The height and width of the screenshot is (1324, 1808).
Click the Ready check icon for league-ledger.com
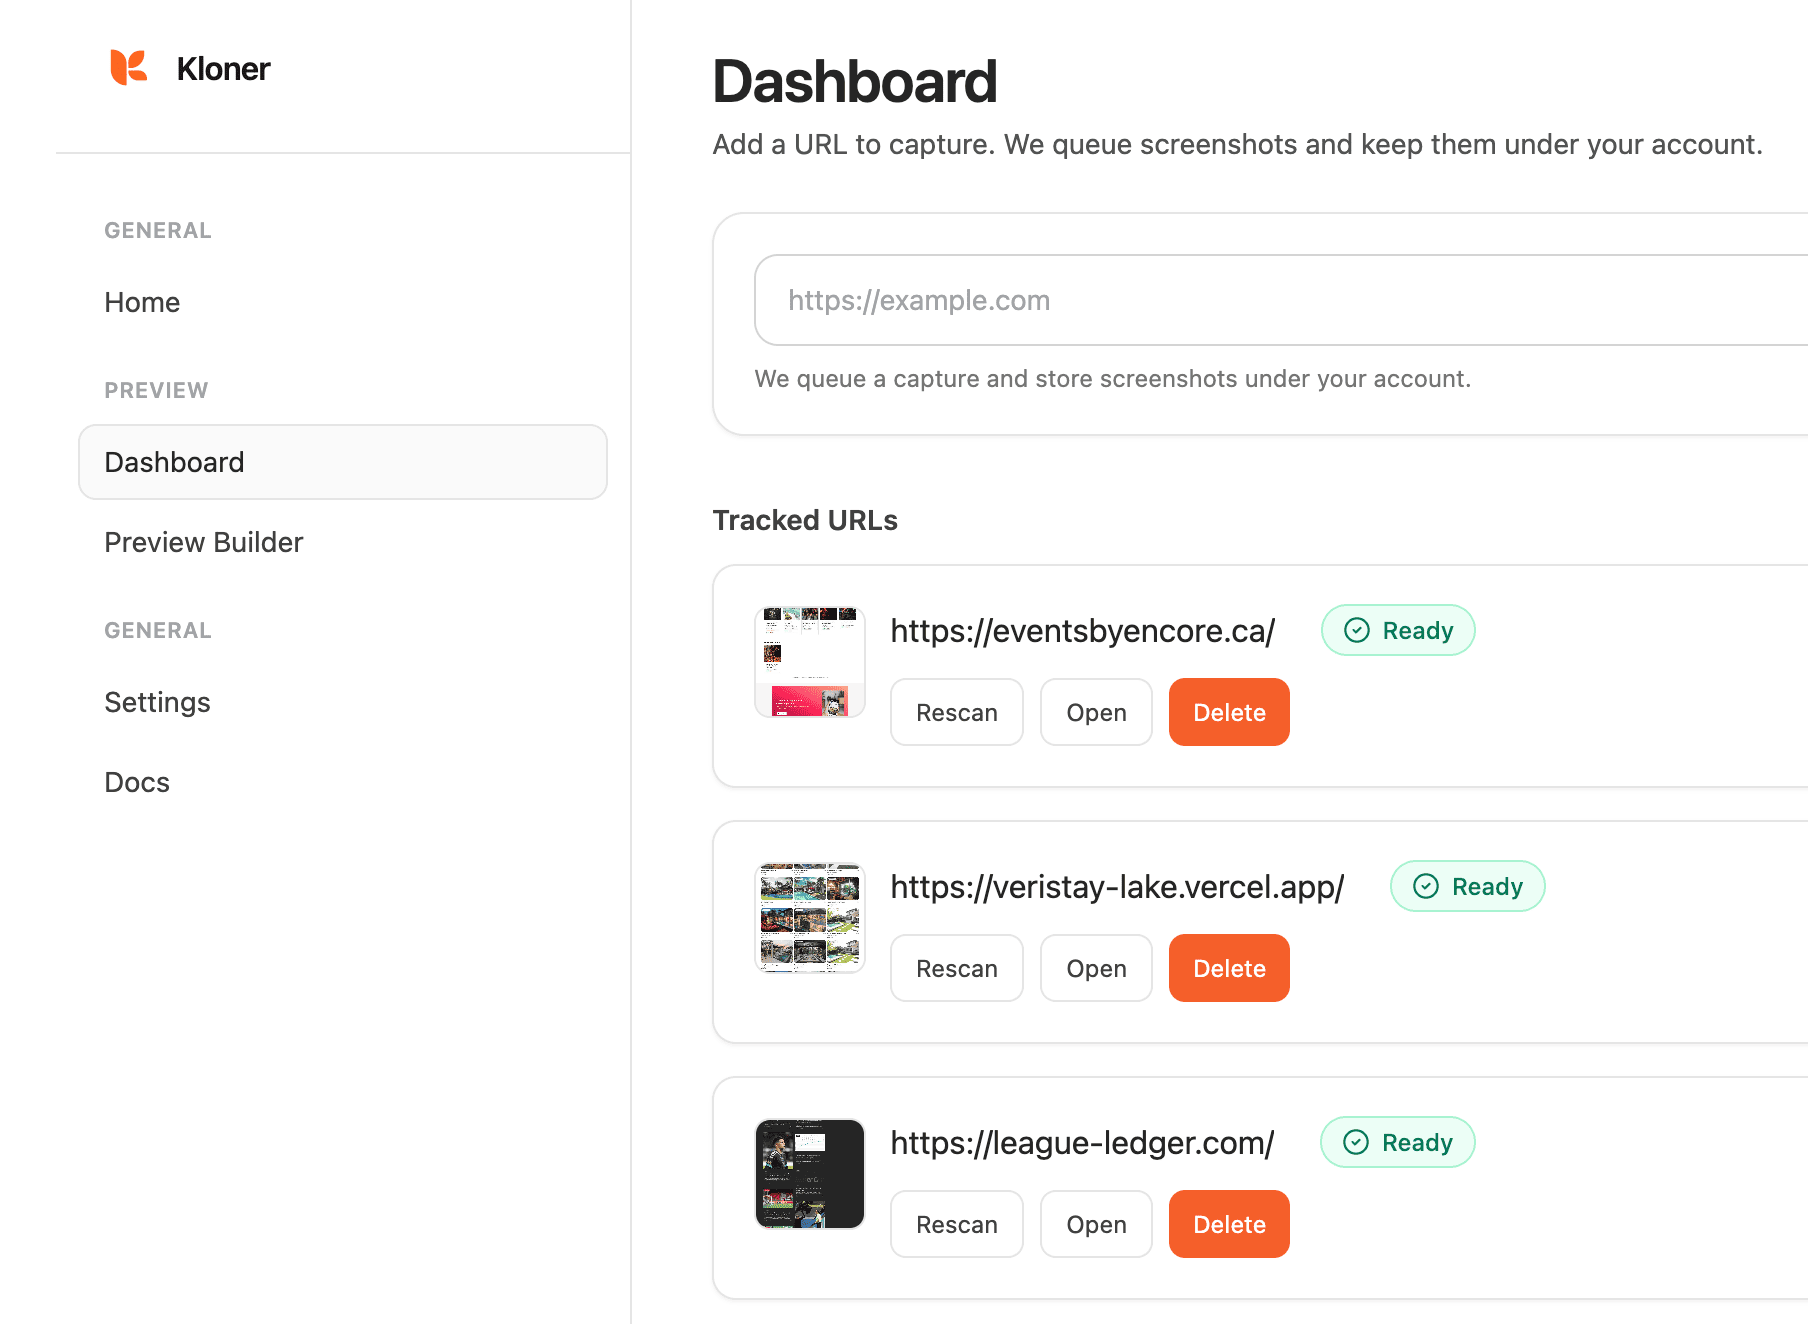pos(1356,1142)
